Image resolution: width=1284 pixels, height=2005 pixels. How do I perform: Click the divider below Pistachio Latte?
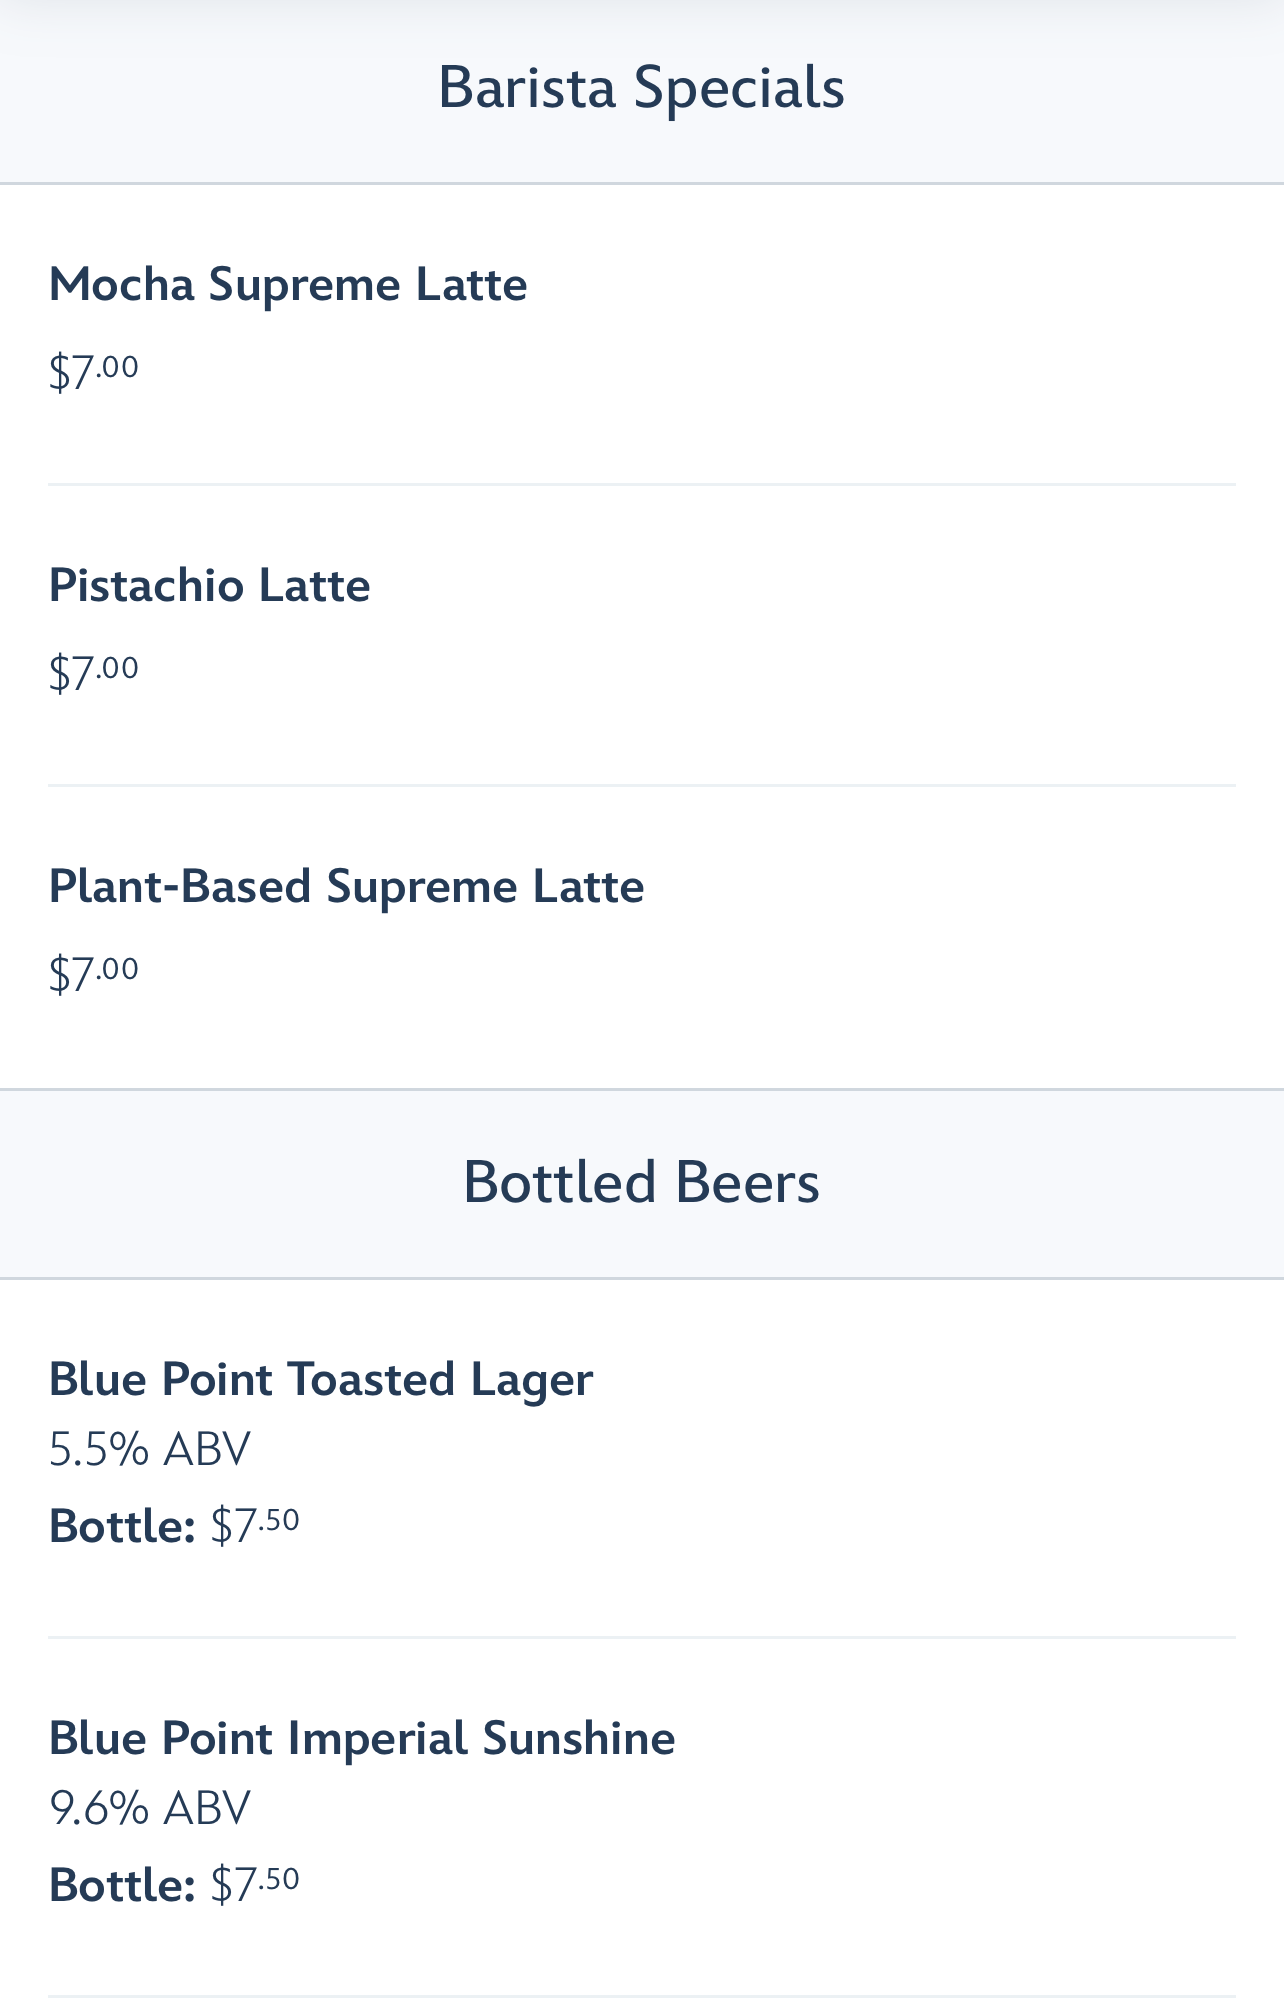[x=641, y=786]
